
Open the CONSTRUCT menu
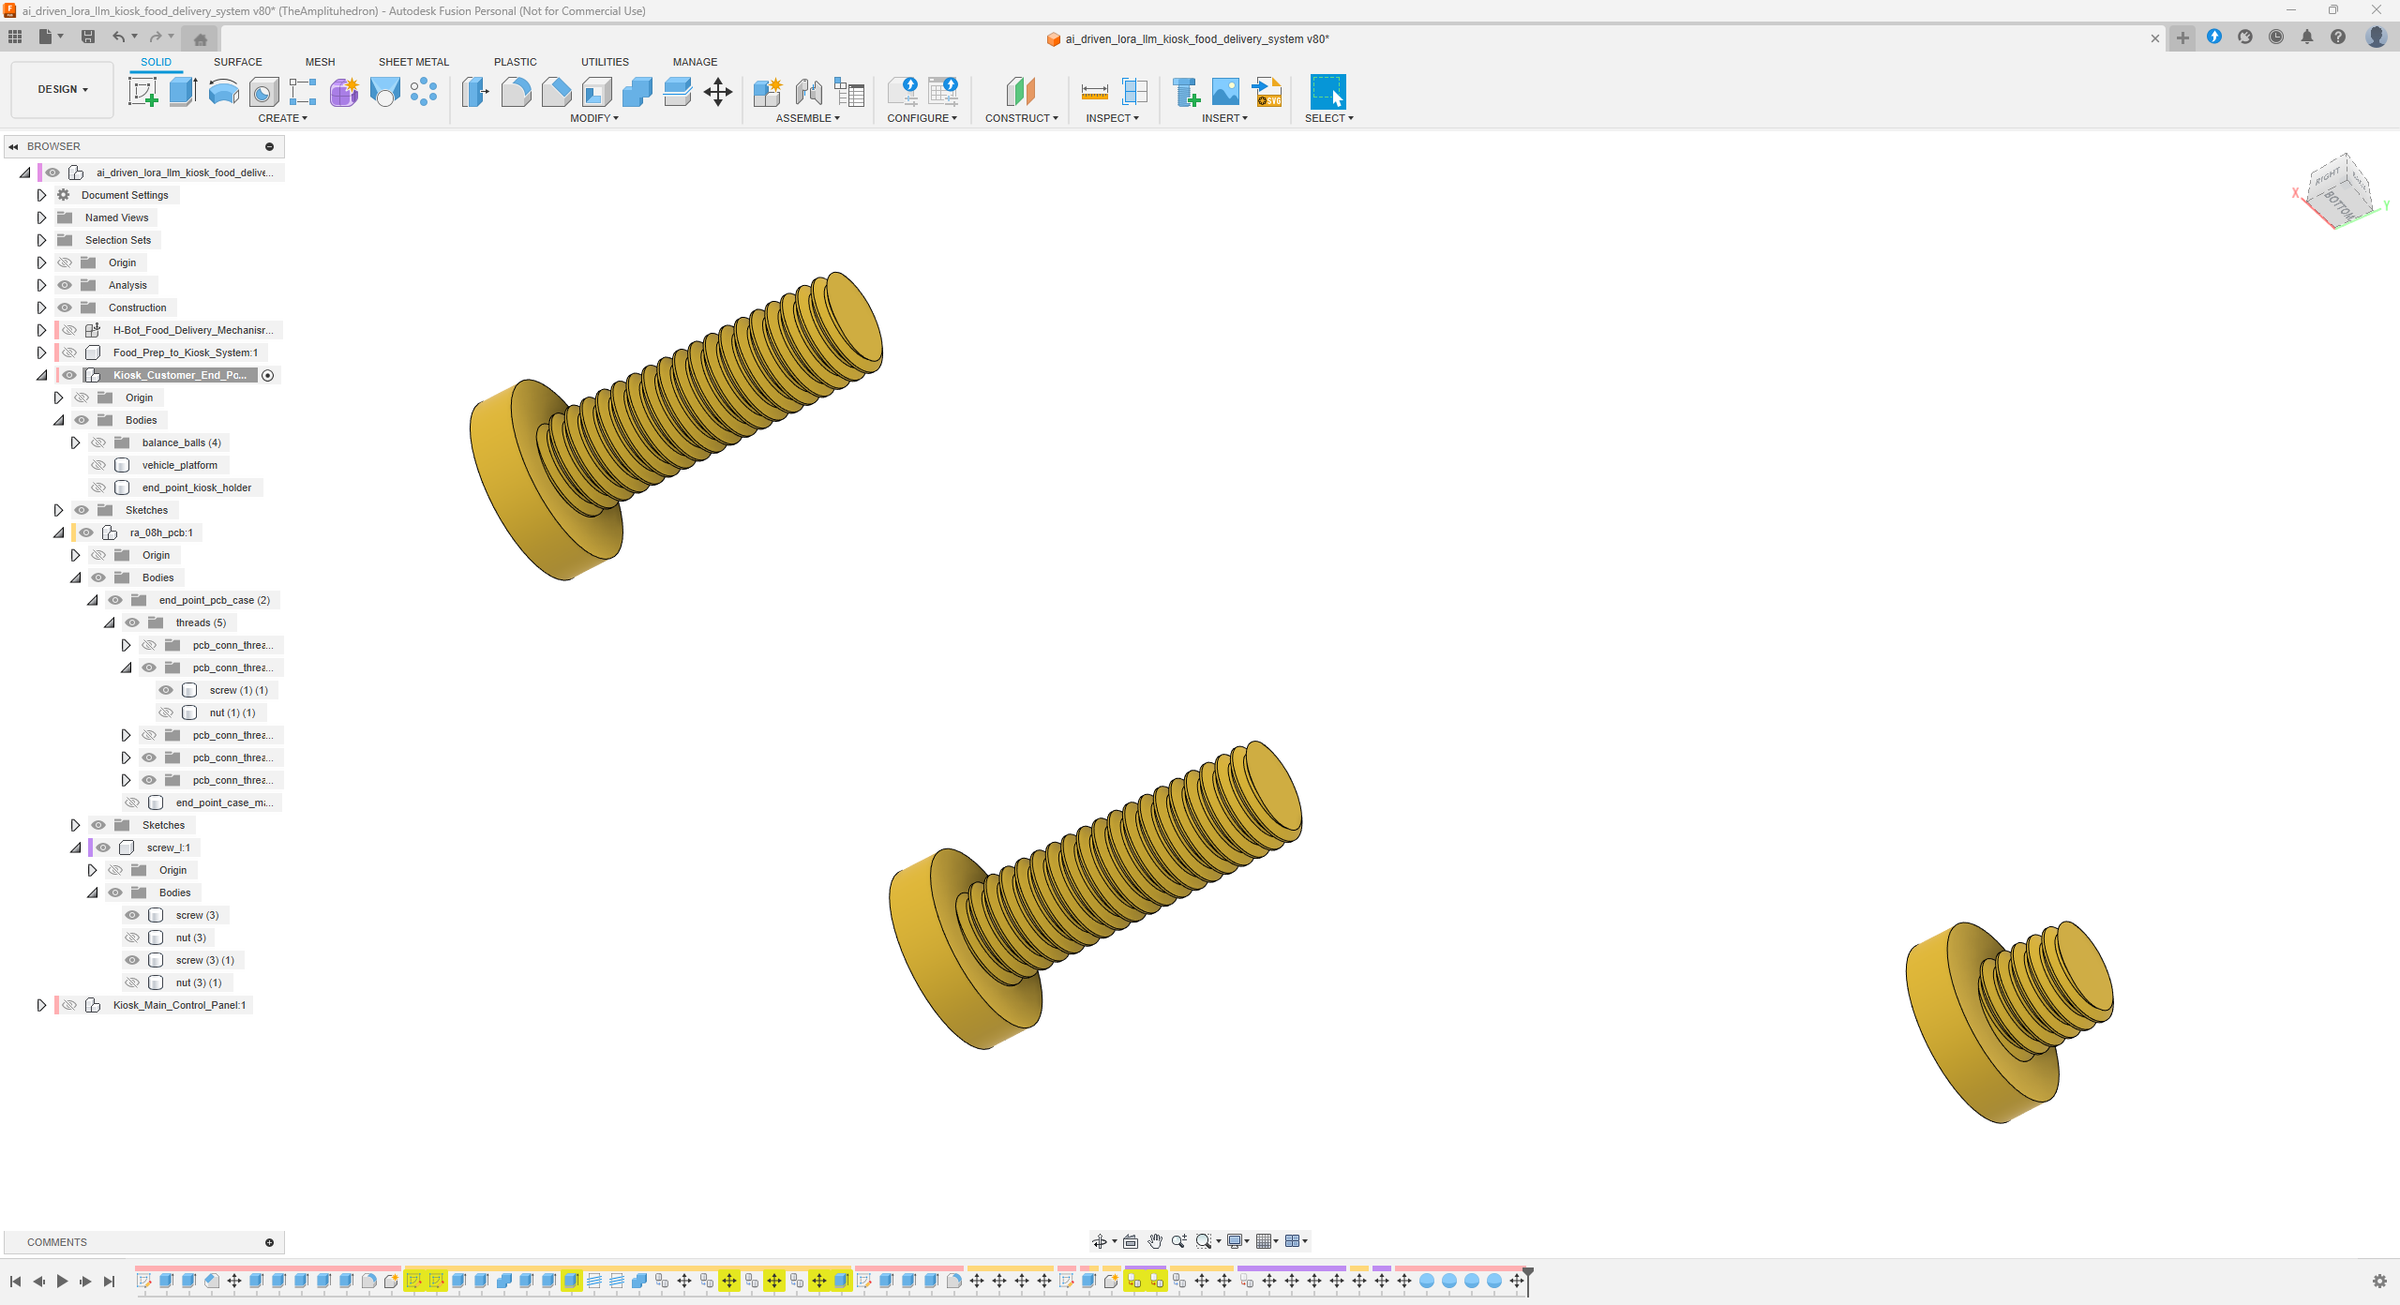[x=1021, y=118]
